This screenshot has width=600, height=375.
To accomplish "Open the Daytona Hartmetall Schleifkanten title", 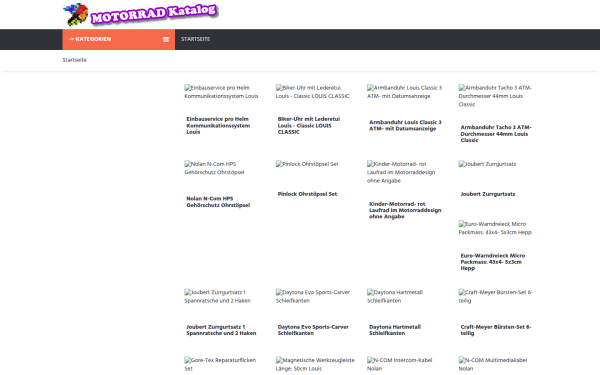I will pyautogui.click(x=395, y=330).
